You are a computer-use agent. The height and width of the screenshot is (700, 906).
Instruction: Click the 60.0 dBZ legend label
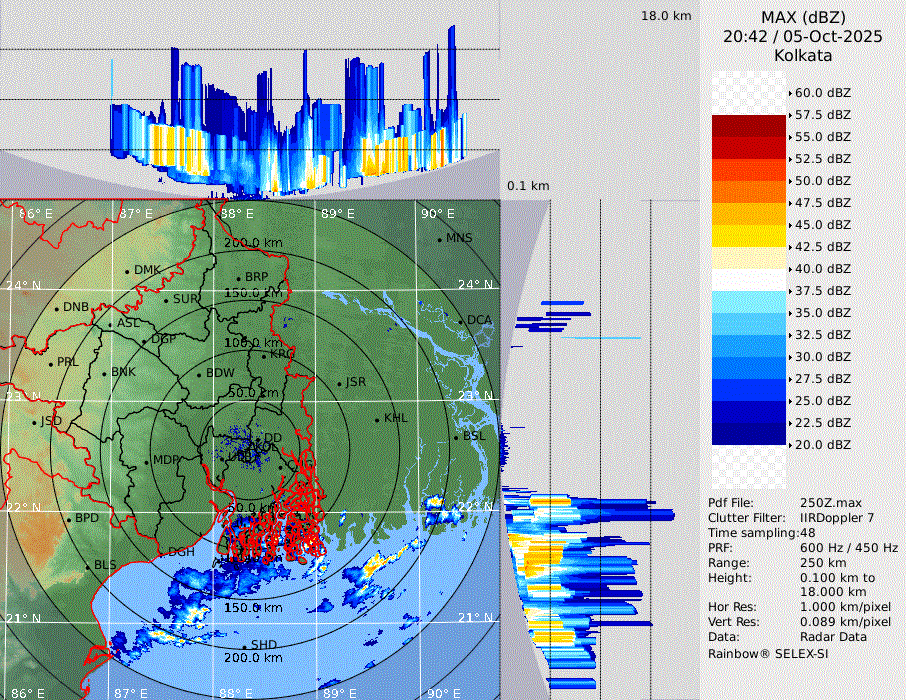coord(822,93)
